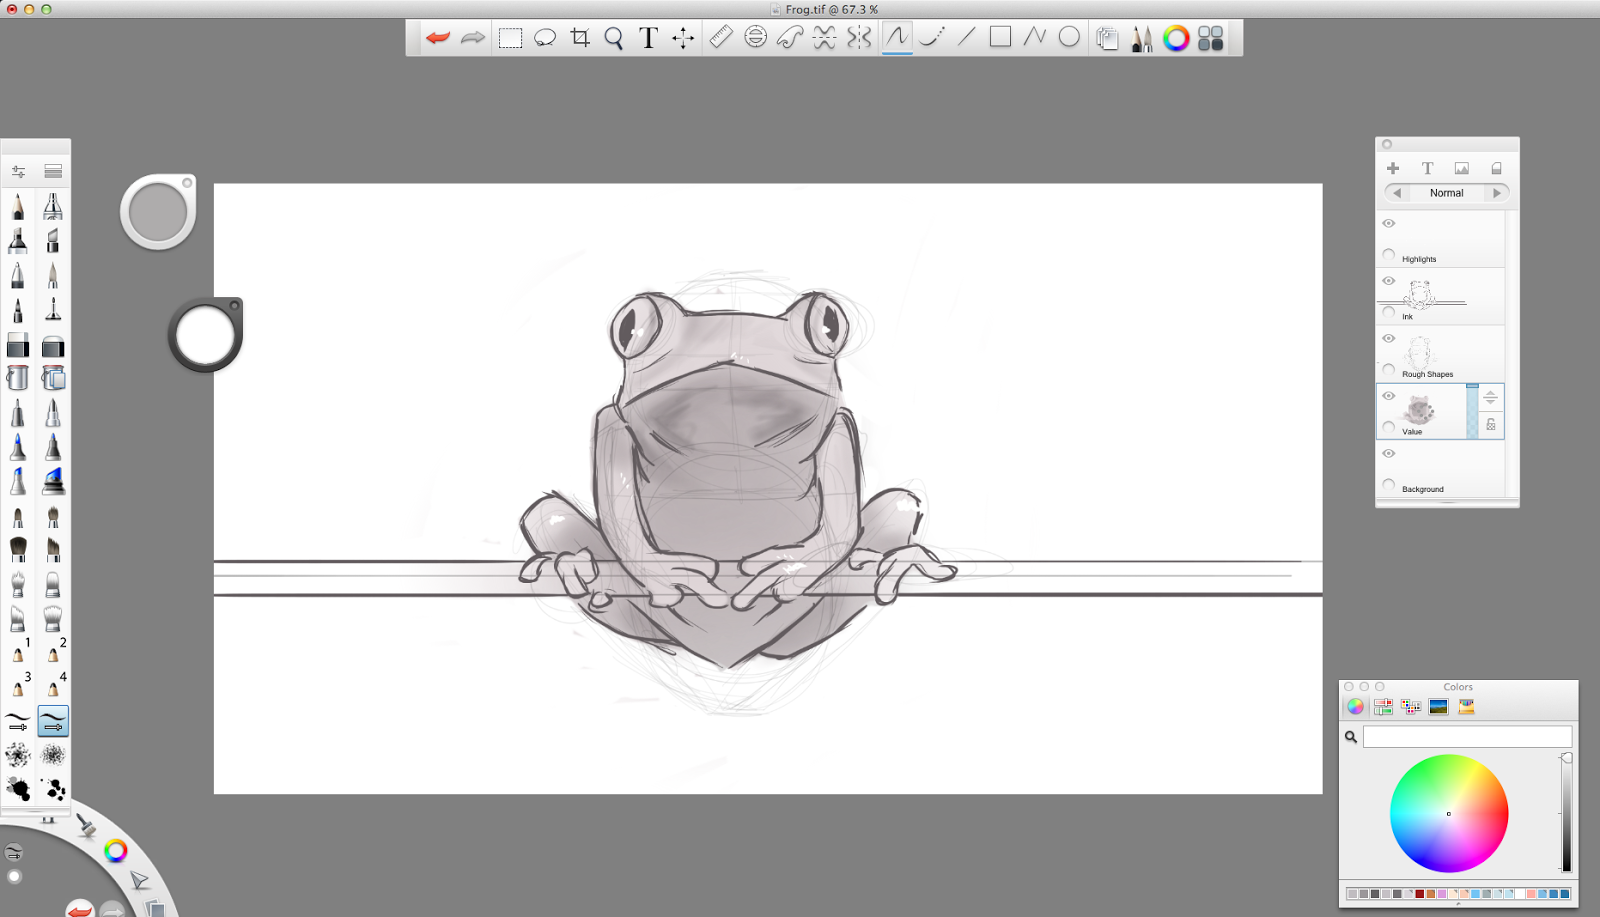The height and width of the screenshot is (917, 1600).
Task: Enable the Ellipse guide tool
Action: (756, 37)
